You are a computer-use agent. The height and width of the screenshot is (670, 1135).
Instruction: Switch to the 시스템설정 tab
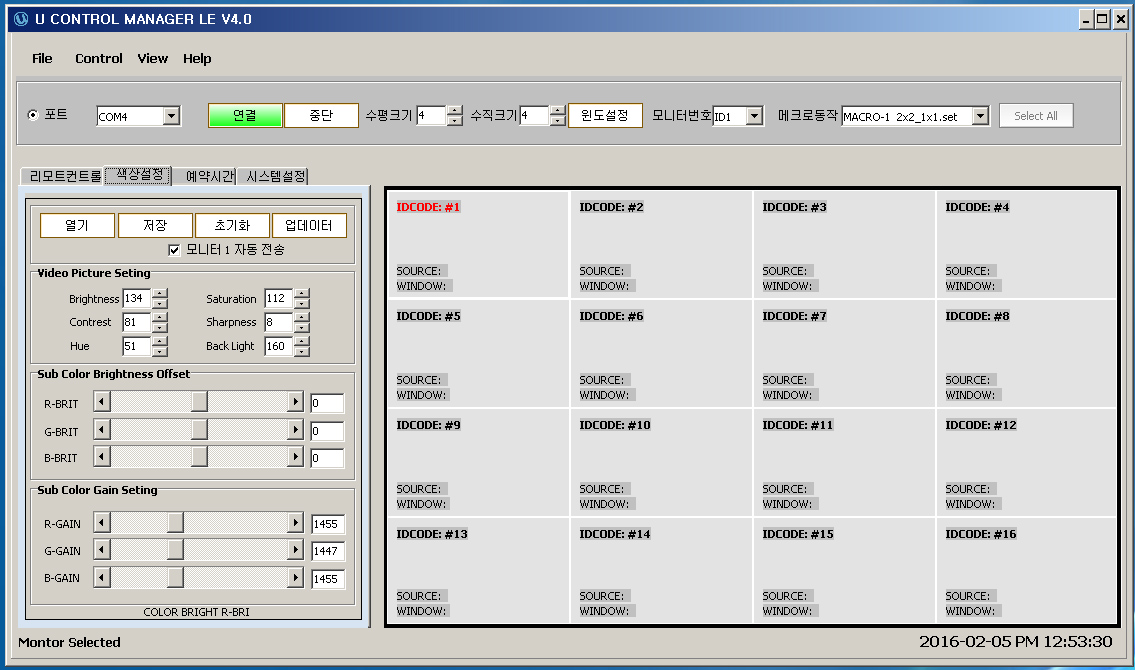pyautogui.click(x=274, y=176)
